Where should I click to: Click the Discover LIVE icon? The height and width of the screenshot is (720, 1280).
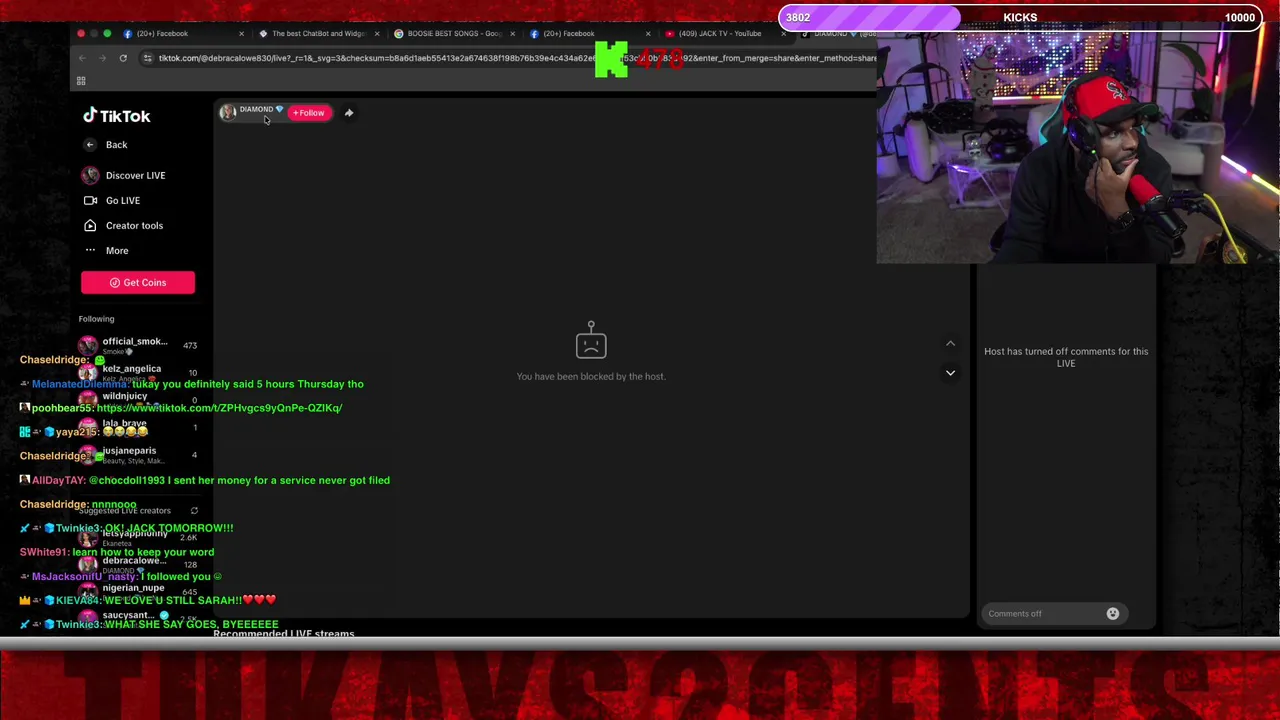click(90, 175)
